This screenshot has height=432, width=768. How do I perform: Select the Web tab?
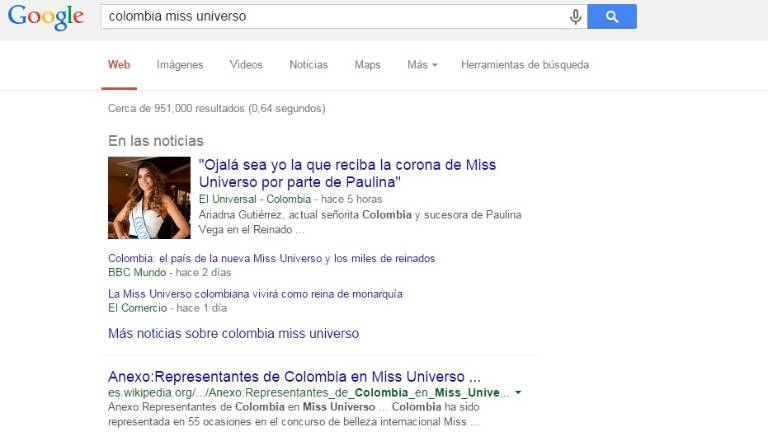coord(119,65)
